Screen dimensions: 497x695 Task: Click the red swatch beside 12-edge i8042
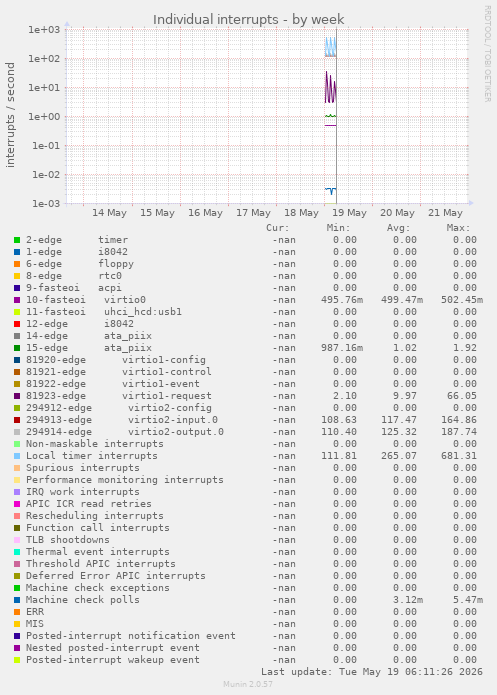click(x=17, y=324)
